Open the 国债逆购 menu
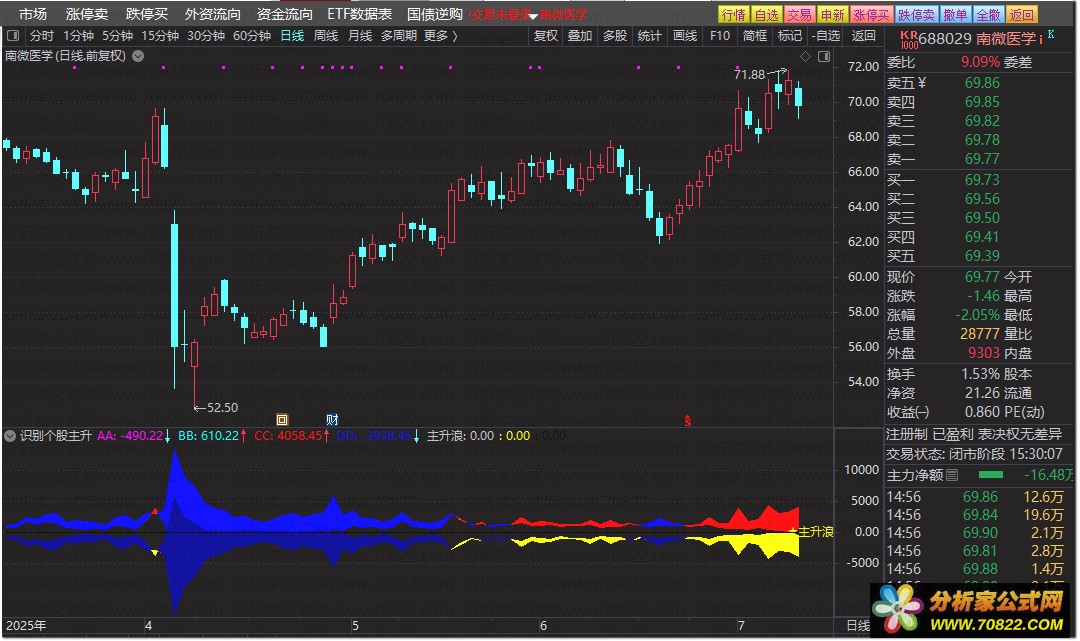Viewport: 1080px width, 641px height. click(435, 14)
